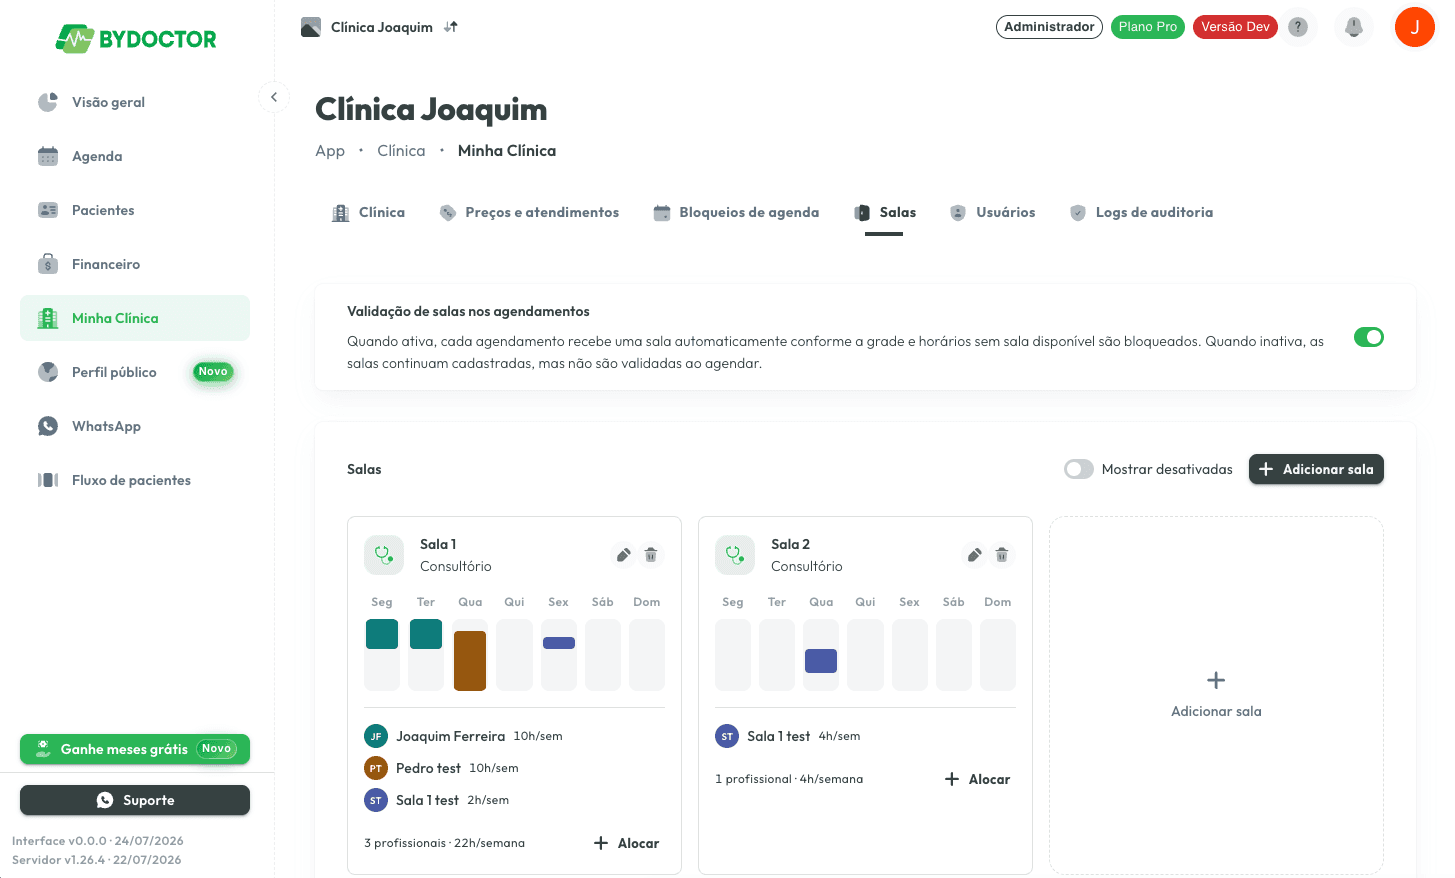Click the Pedro test PT avatar
Screen dimensions: 1455x878
point(376,768)
